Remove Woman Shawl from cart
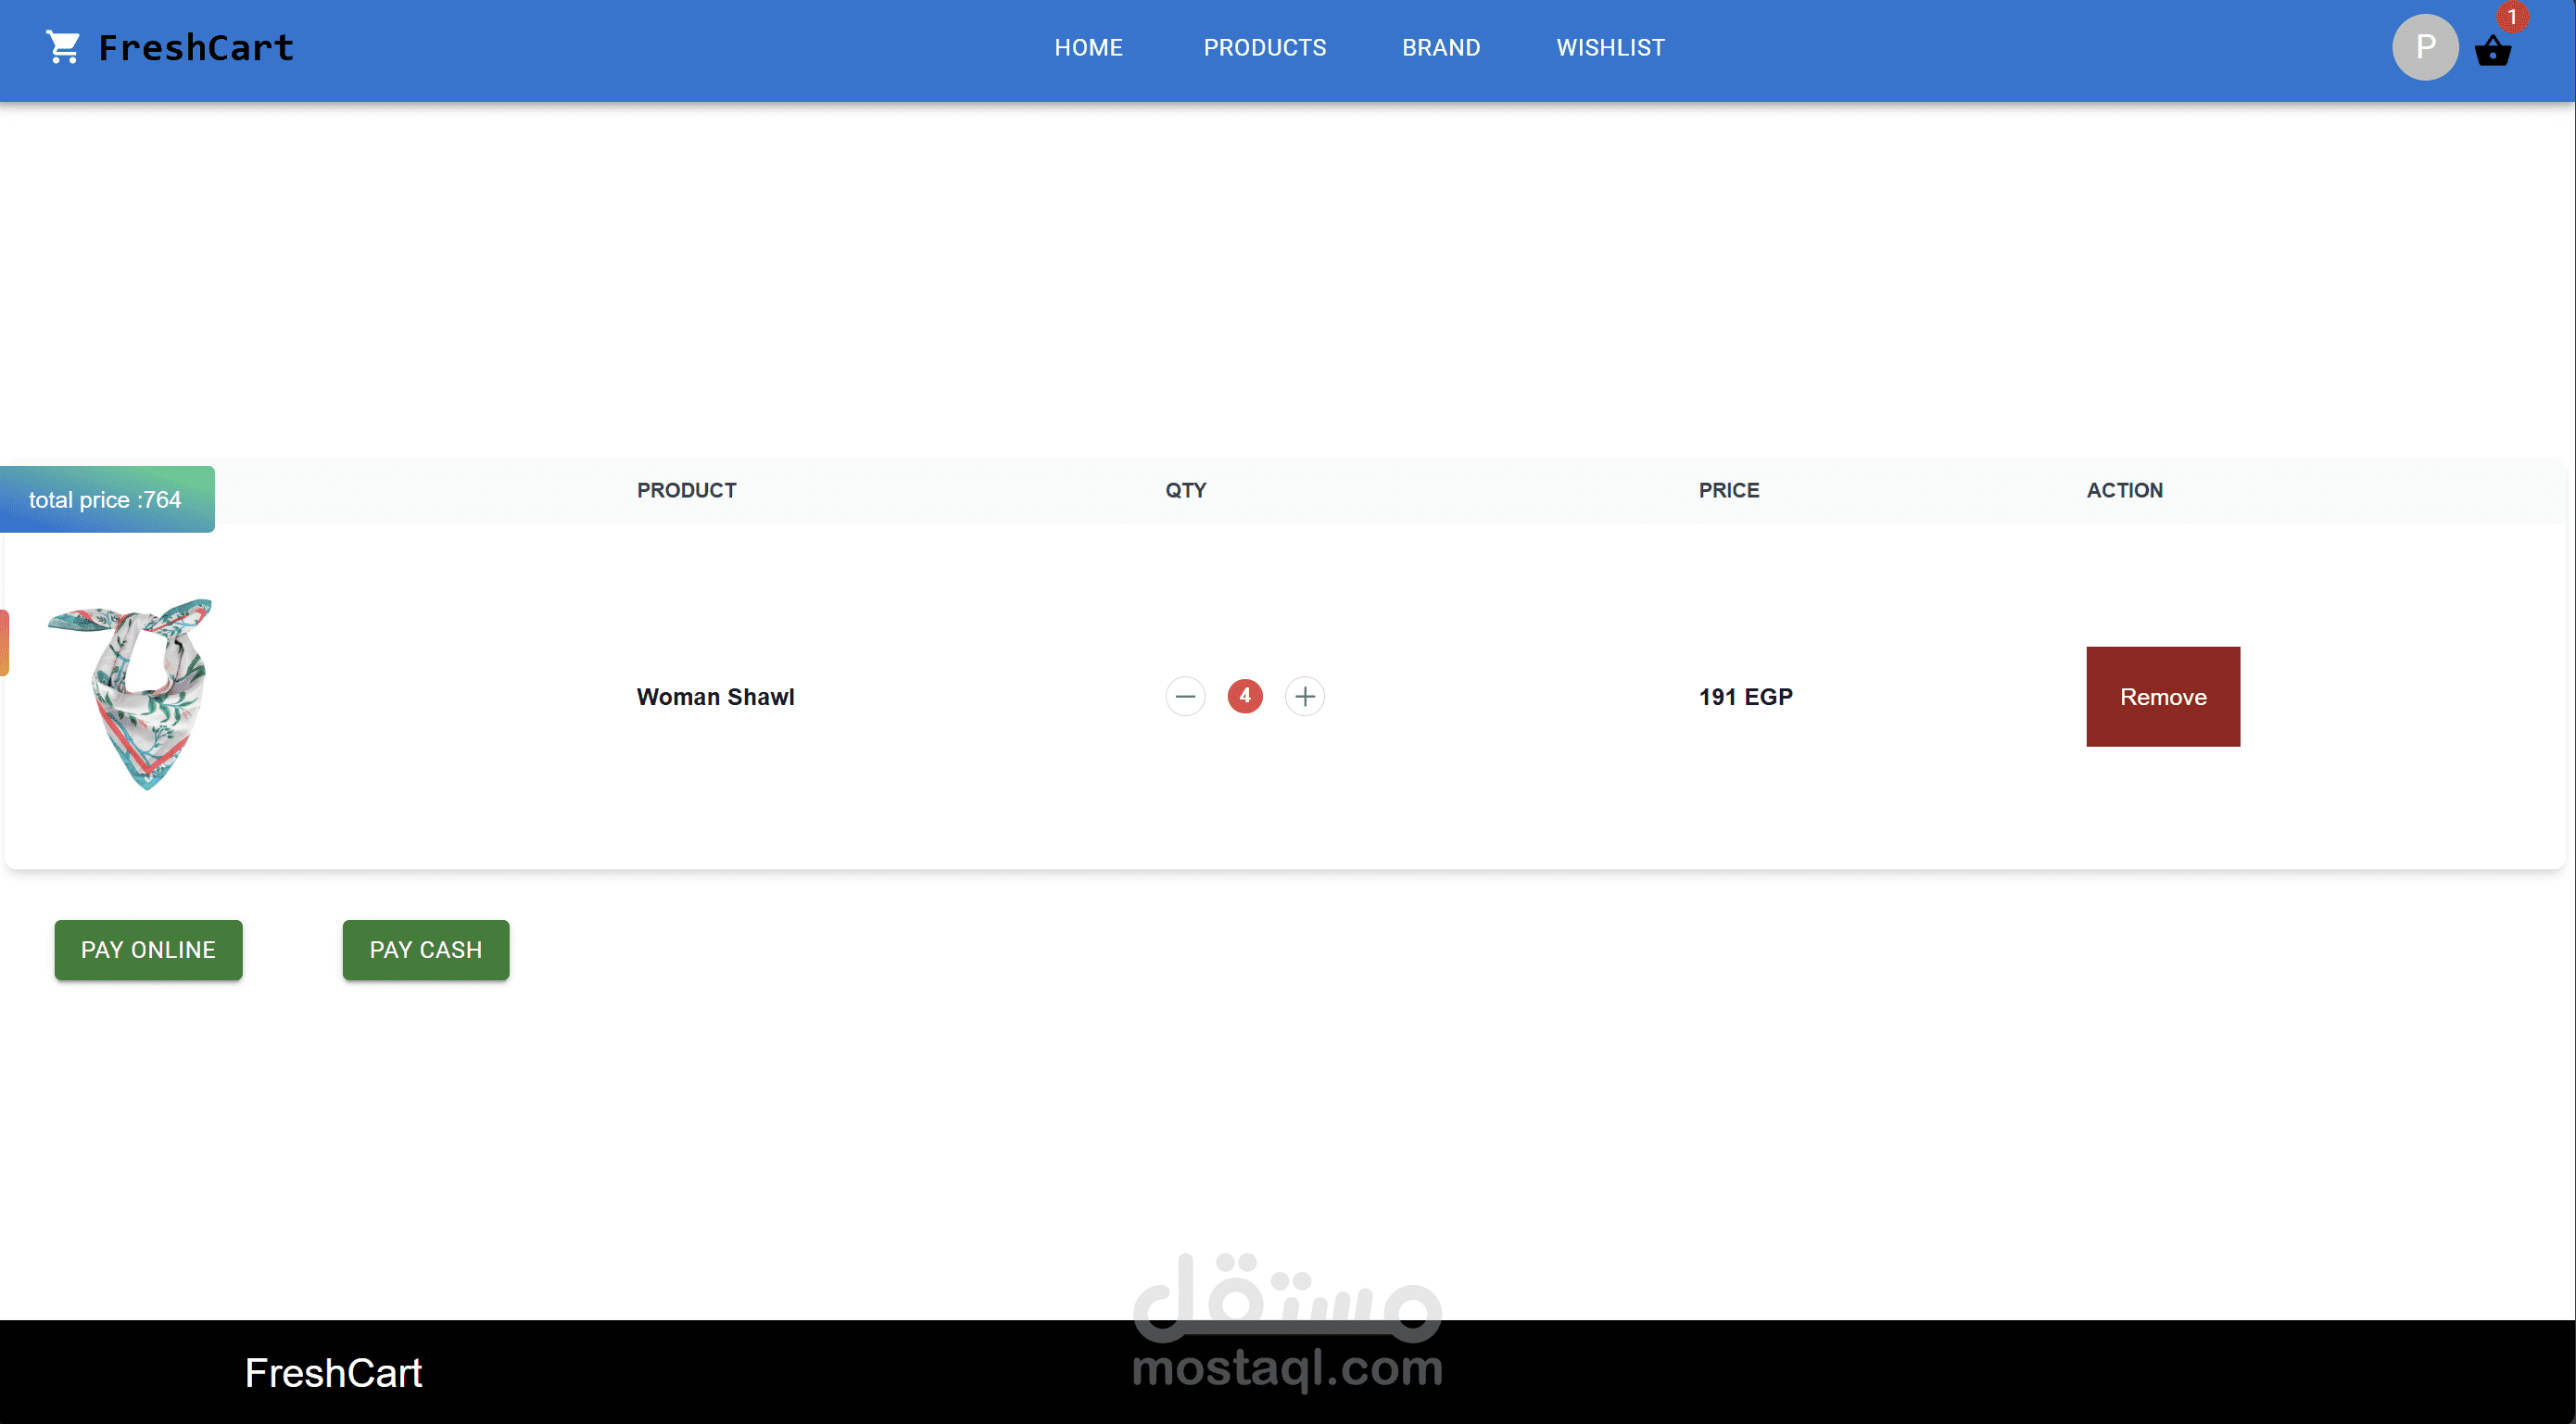2576x1424 pixels. tap(2162, 697)
